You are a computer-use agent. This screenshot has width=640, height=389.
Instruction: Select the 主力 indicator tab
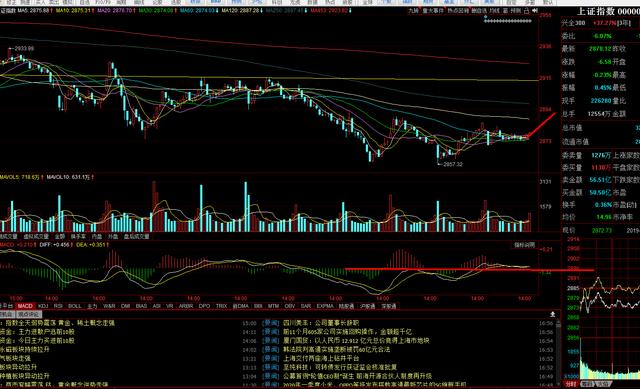point(92,306)
